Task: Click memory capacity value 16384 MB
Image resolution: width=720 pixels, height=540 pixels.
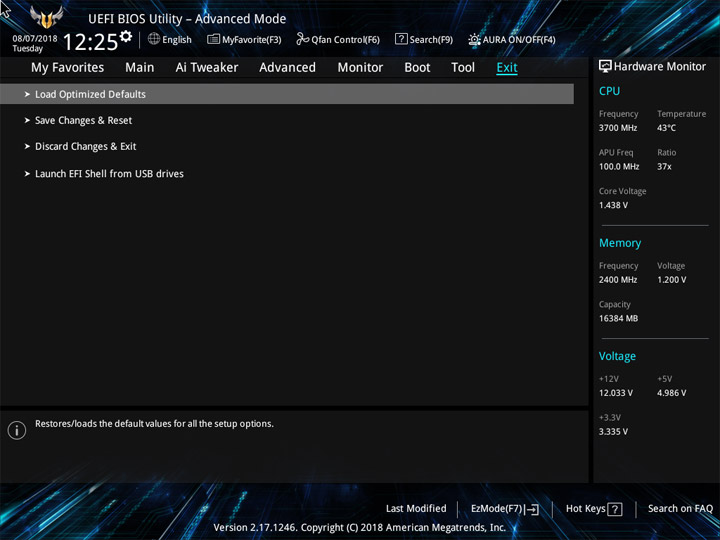Action: pyautogui.click(x=618, y=318)
